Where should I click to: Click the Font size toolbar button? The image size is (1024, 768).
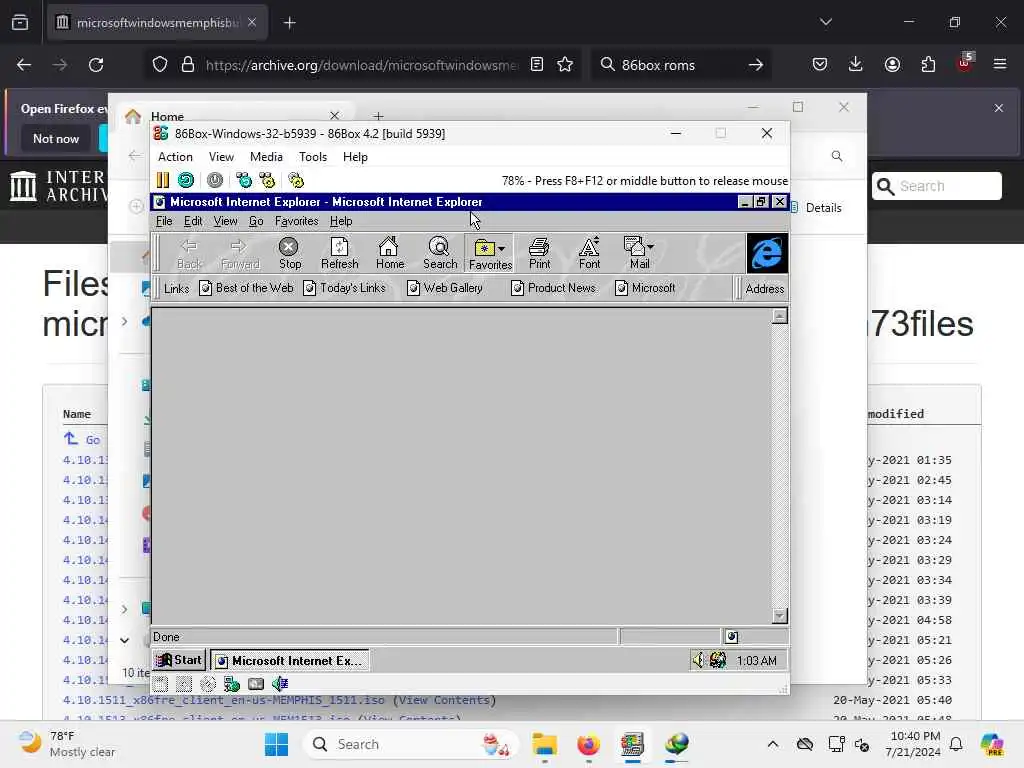(589, 253)
